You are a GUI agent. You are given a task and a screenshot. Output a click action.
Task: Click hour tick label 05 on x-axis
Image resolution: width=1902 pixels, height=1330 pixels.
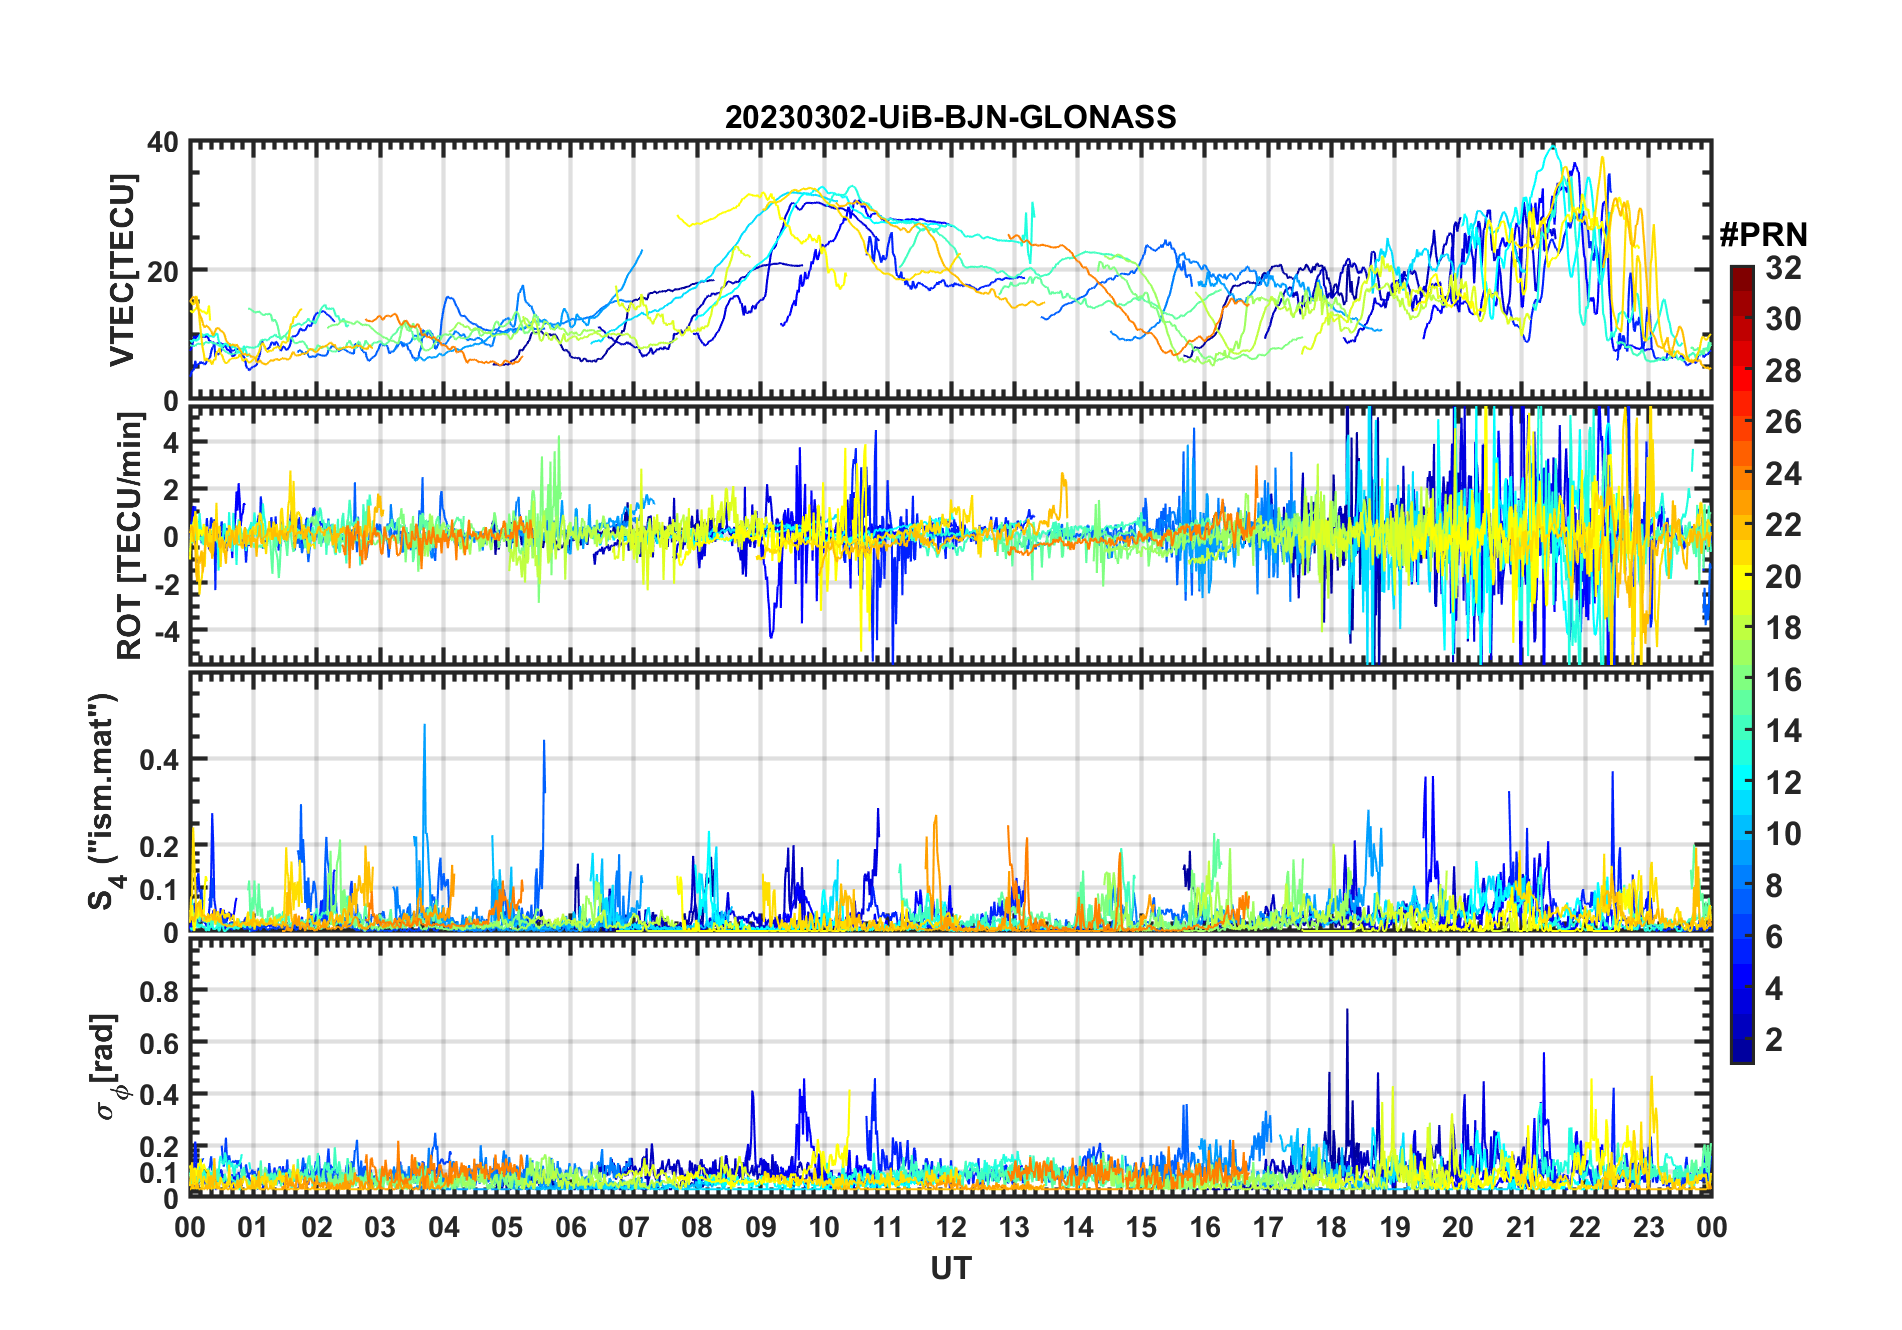(507, 1228)
